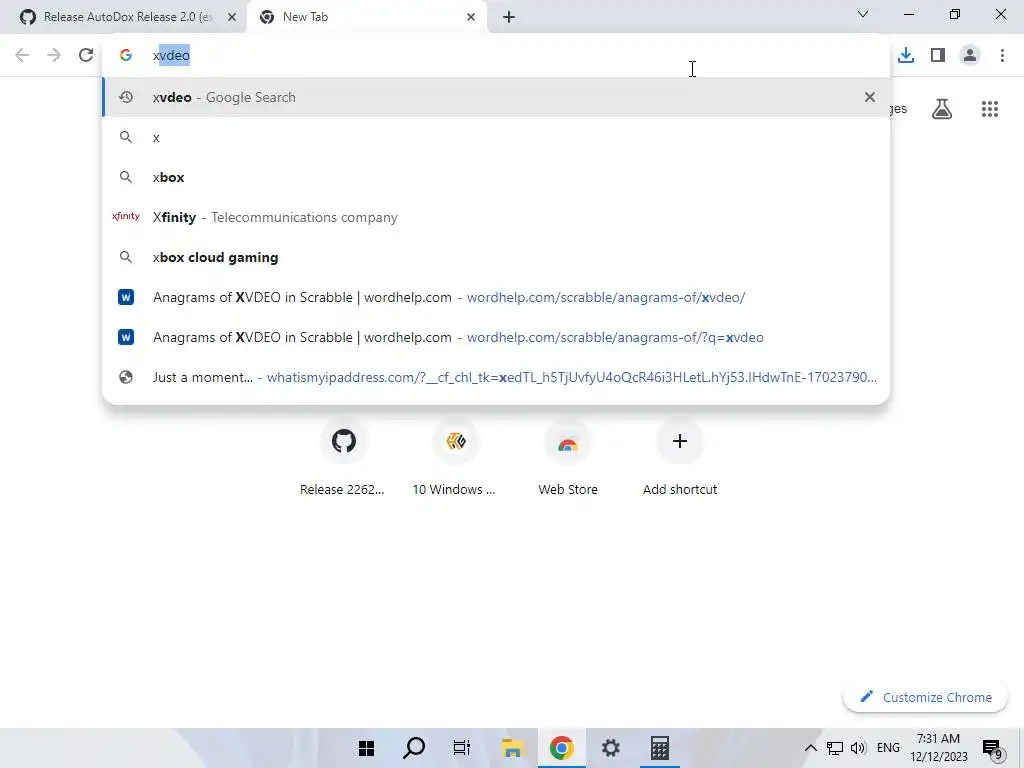This screenshot has width=1024, height=768.
Task: Click the browser forward arrow
Action: point(54,56)
